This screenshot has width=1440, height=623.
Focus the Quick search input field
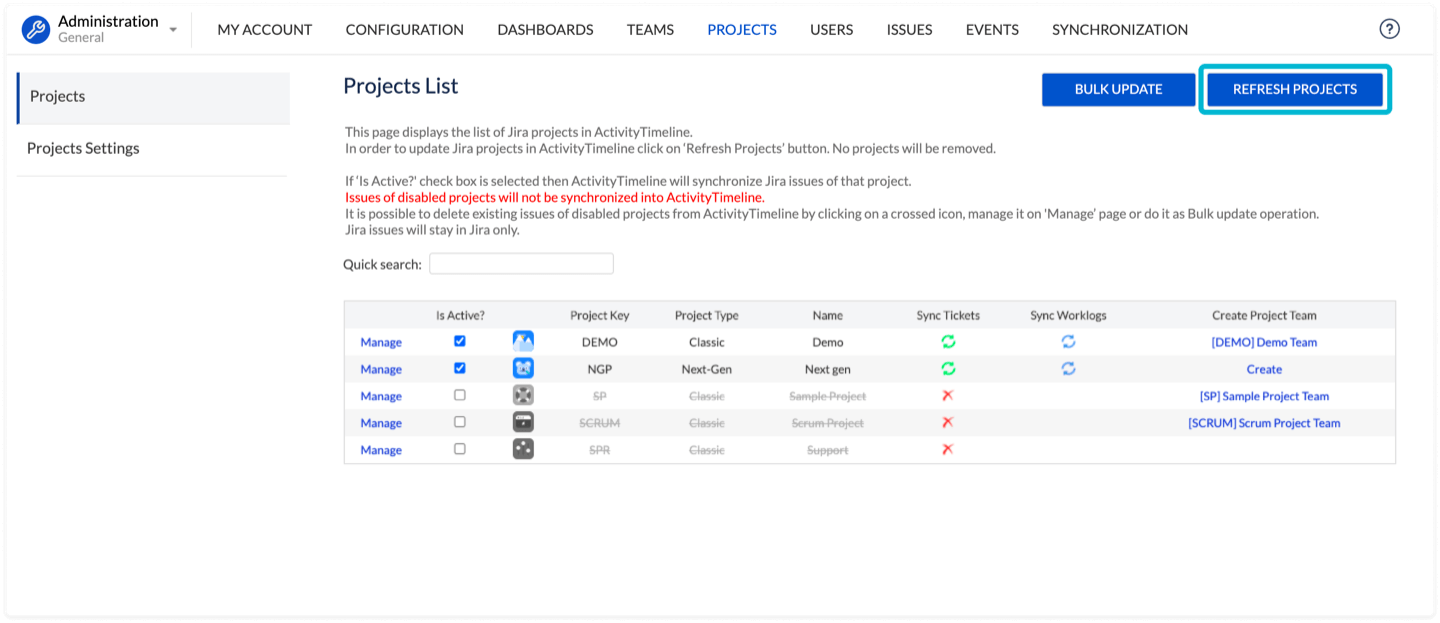[x=521, y=264]
